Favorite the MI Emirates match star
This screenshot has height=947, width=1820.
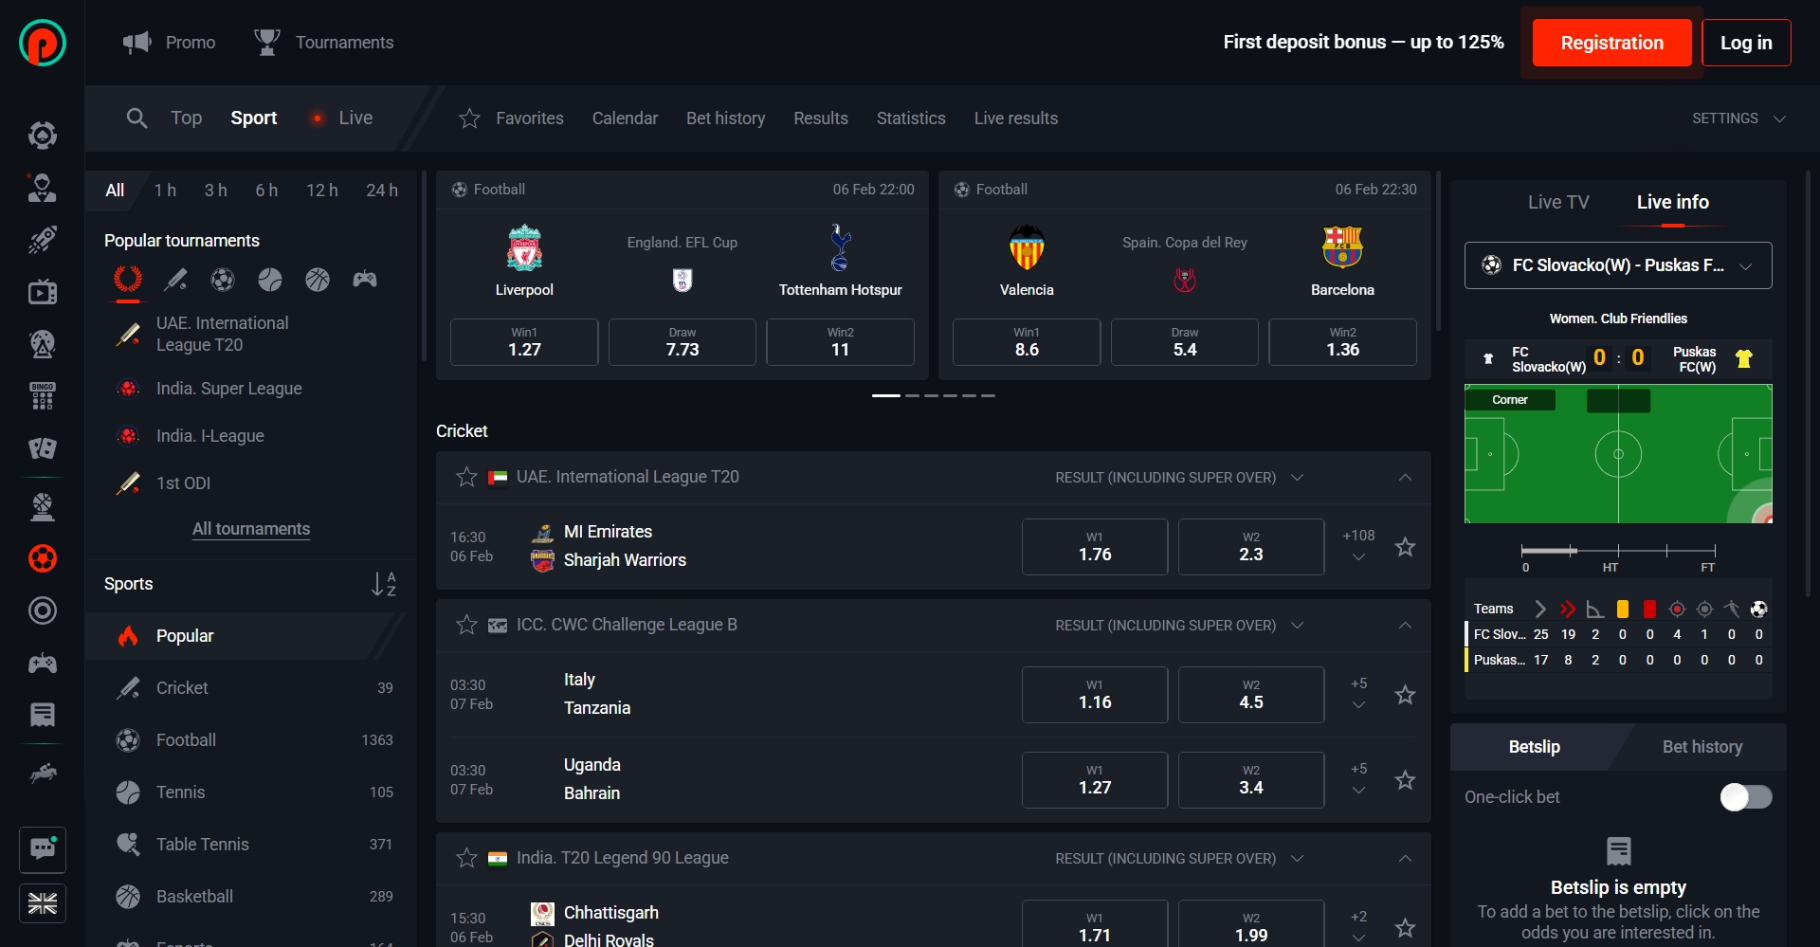tap(1405, 547)
